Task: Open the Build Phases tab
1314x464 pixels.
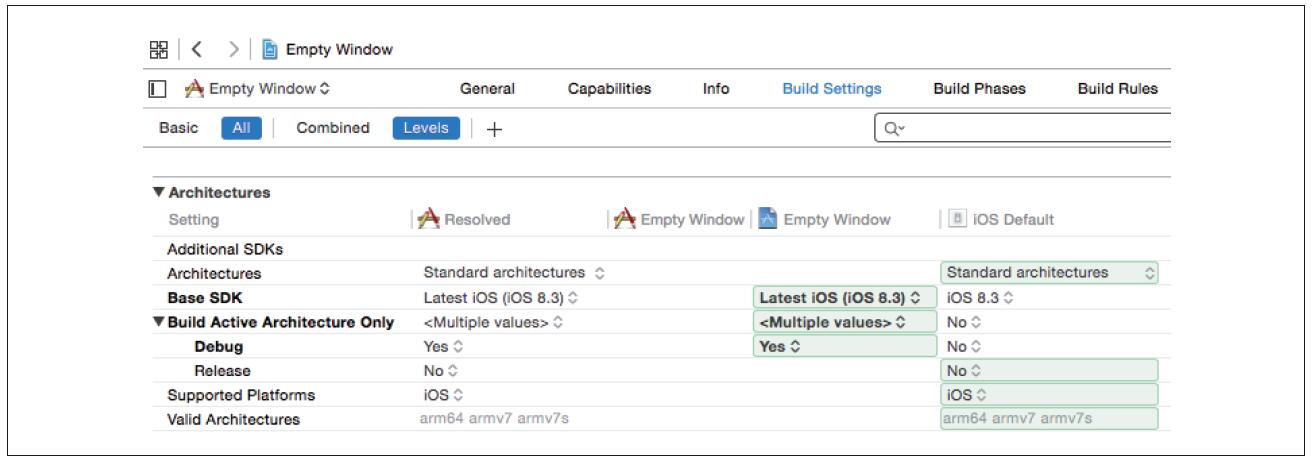Action: coord(979,89)
